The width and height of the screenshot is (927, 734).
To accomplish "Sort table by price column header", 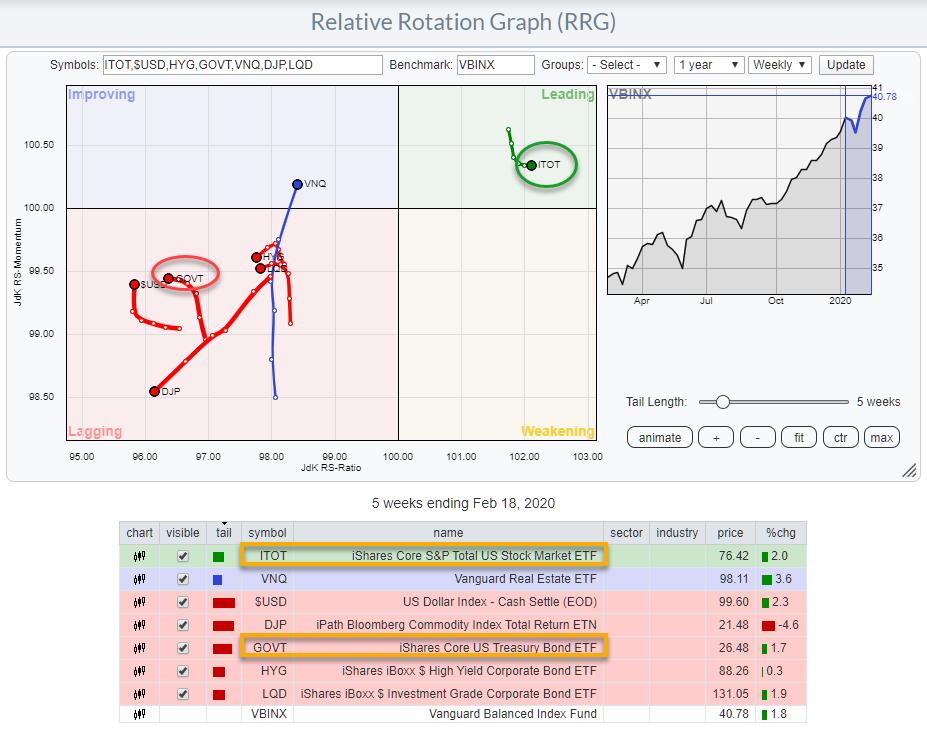I will pyautogui.click(x=730, y=532).
